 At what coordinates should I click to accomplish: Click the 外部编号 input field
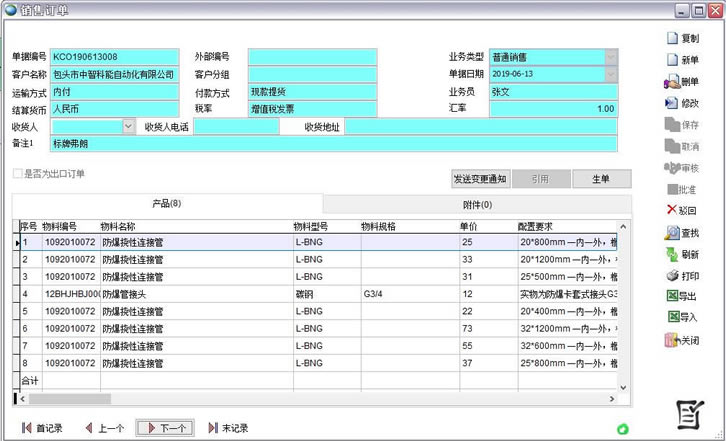click(313, 57)
